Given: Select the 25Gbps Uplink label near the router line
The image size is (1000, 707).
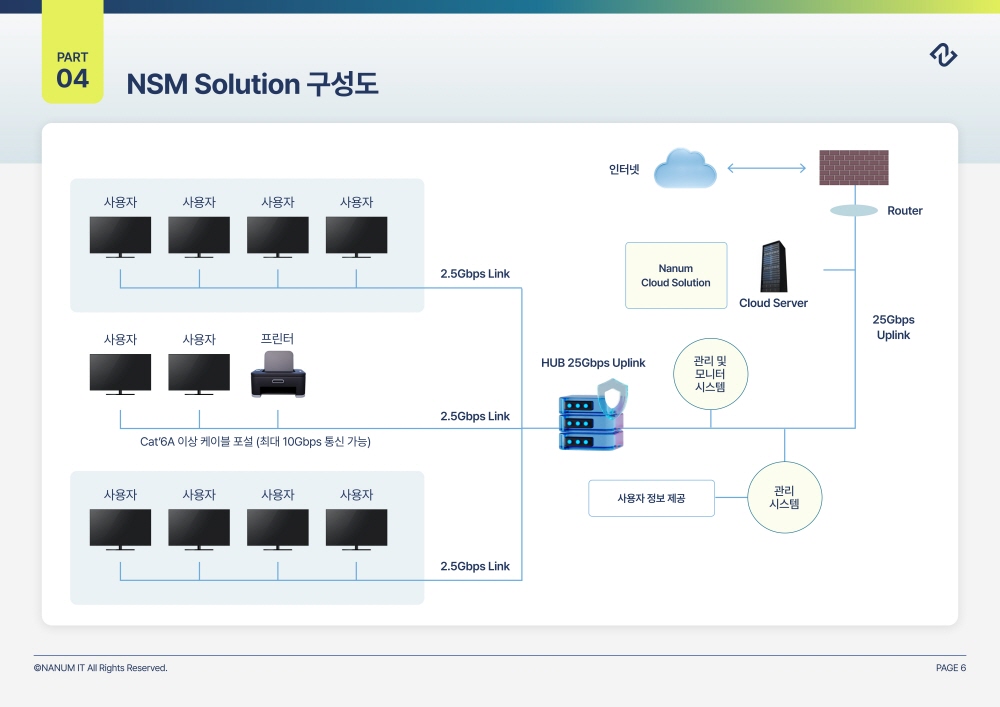Looking at the screenshot, I should (893, 327).
